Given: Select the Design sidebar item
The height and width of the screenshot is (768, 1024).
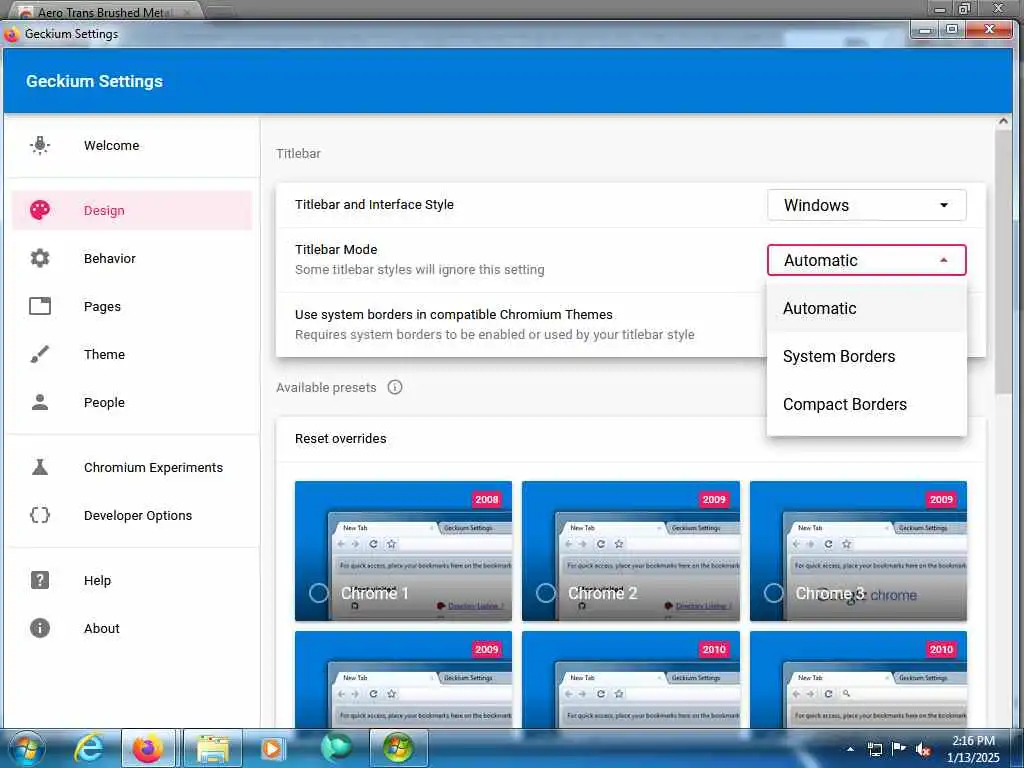Looking at the screenshot, I should [x=133, y=210].
